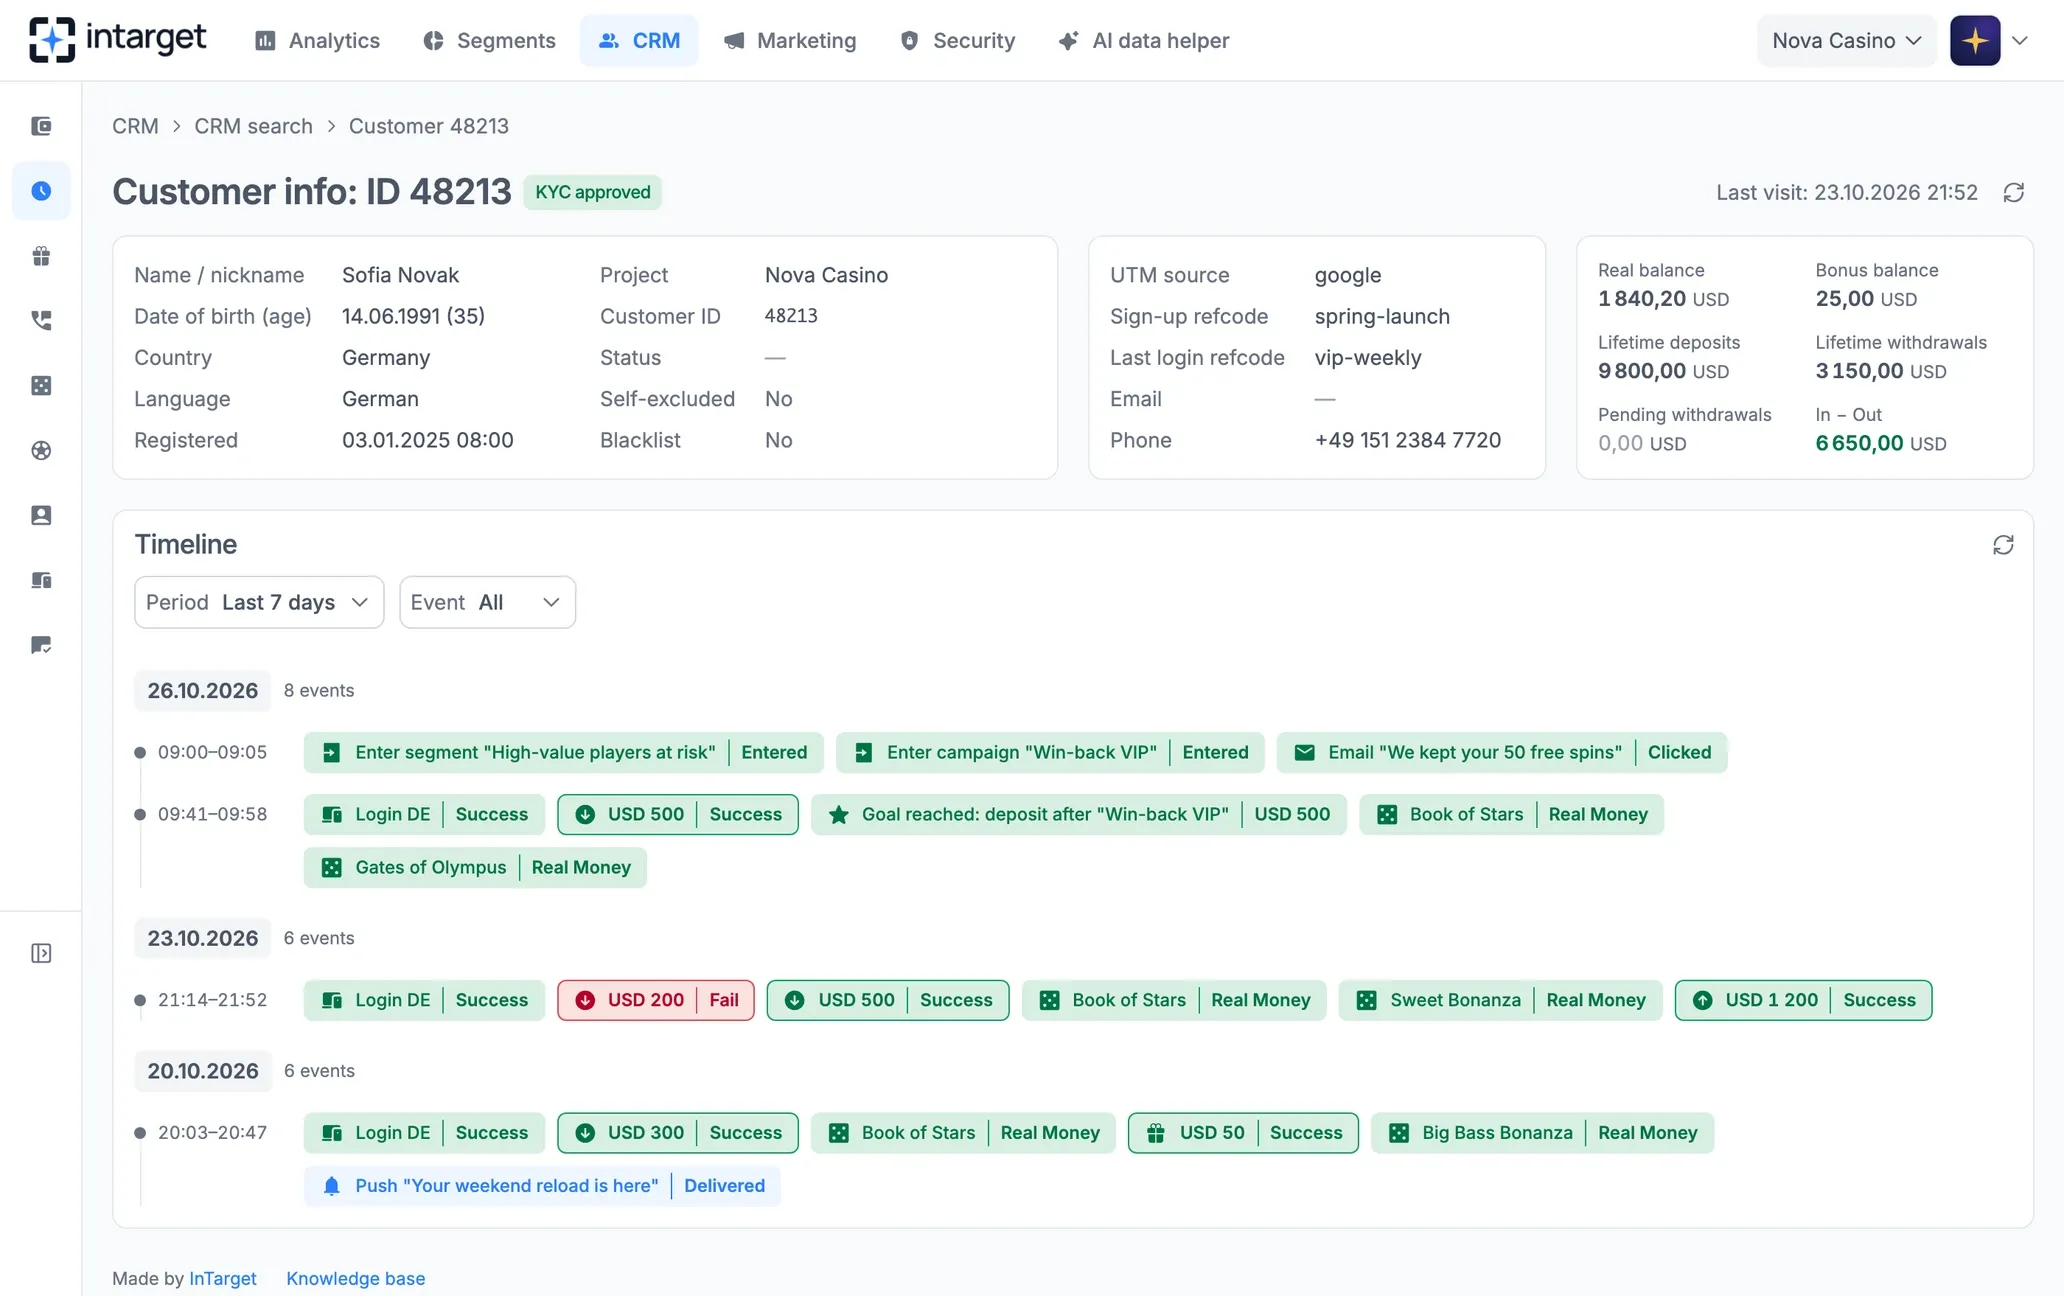The height and width of the screenshot is (1296, 2064).
Task: Open the Gates of Olympus Real Money event
Action: click(x=475, y=867)
